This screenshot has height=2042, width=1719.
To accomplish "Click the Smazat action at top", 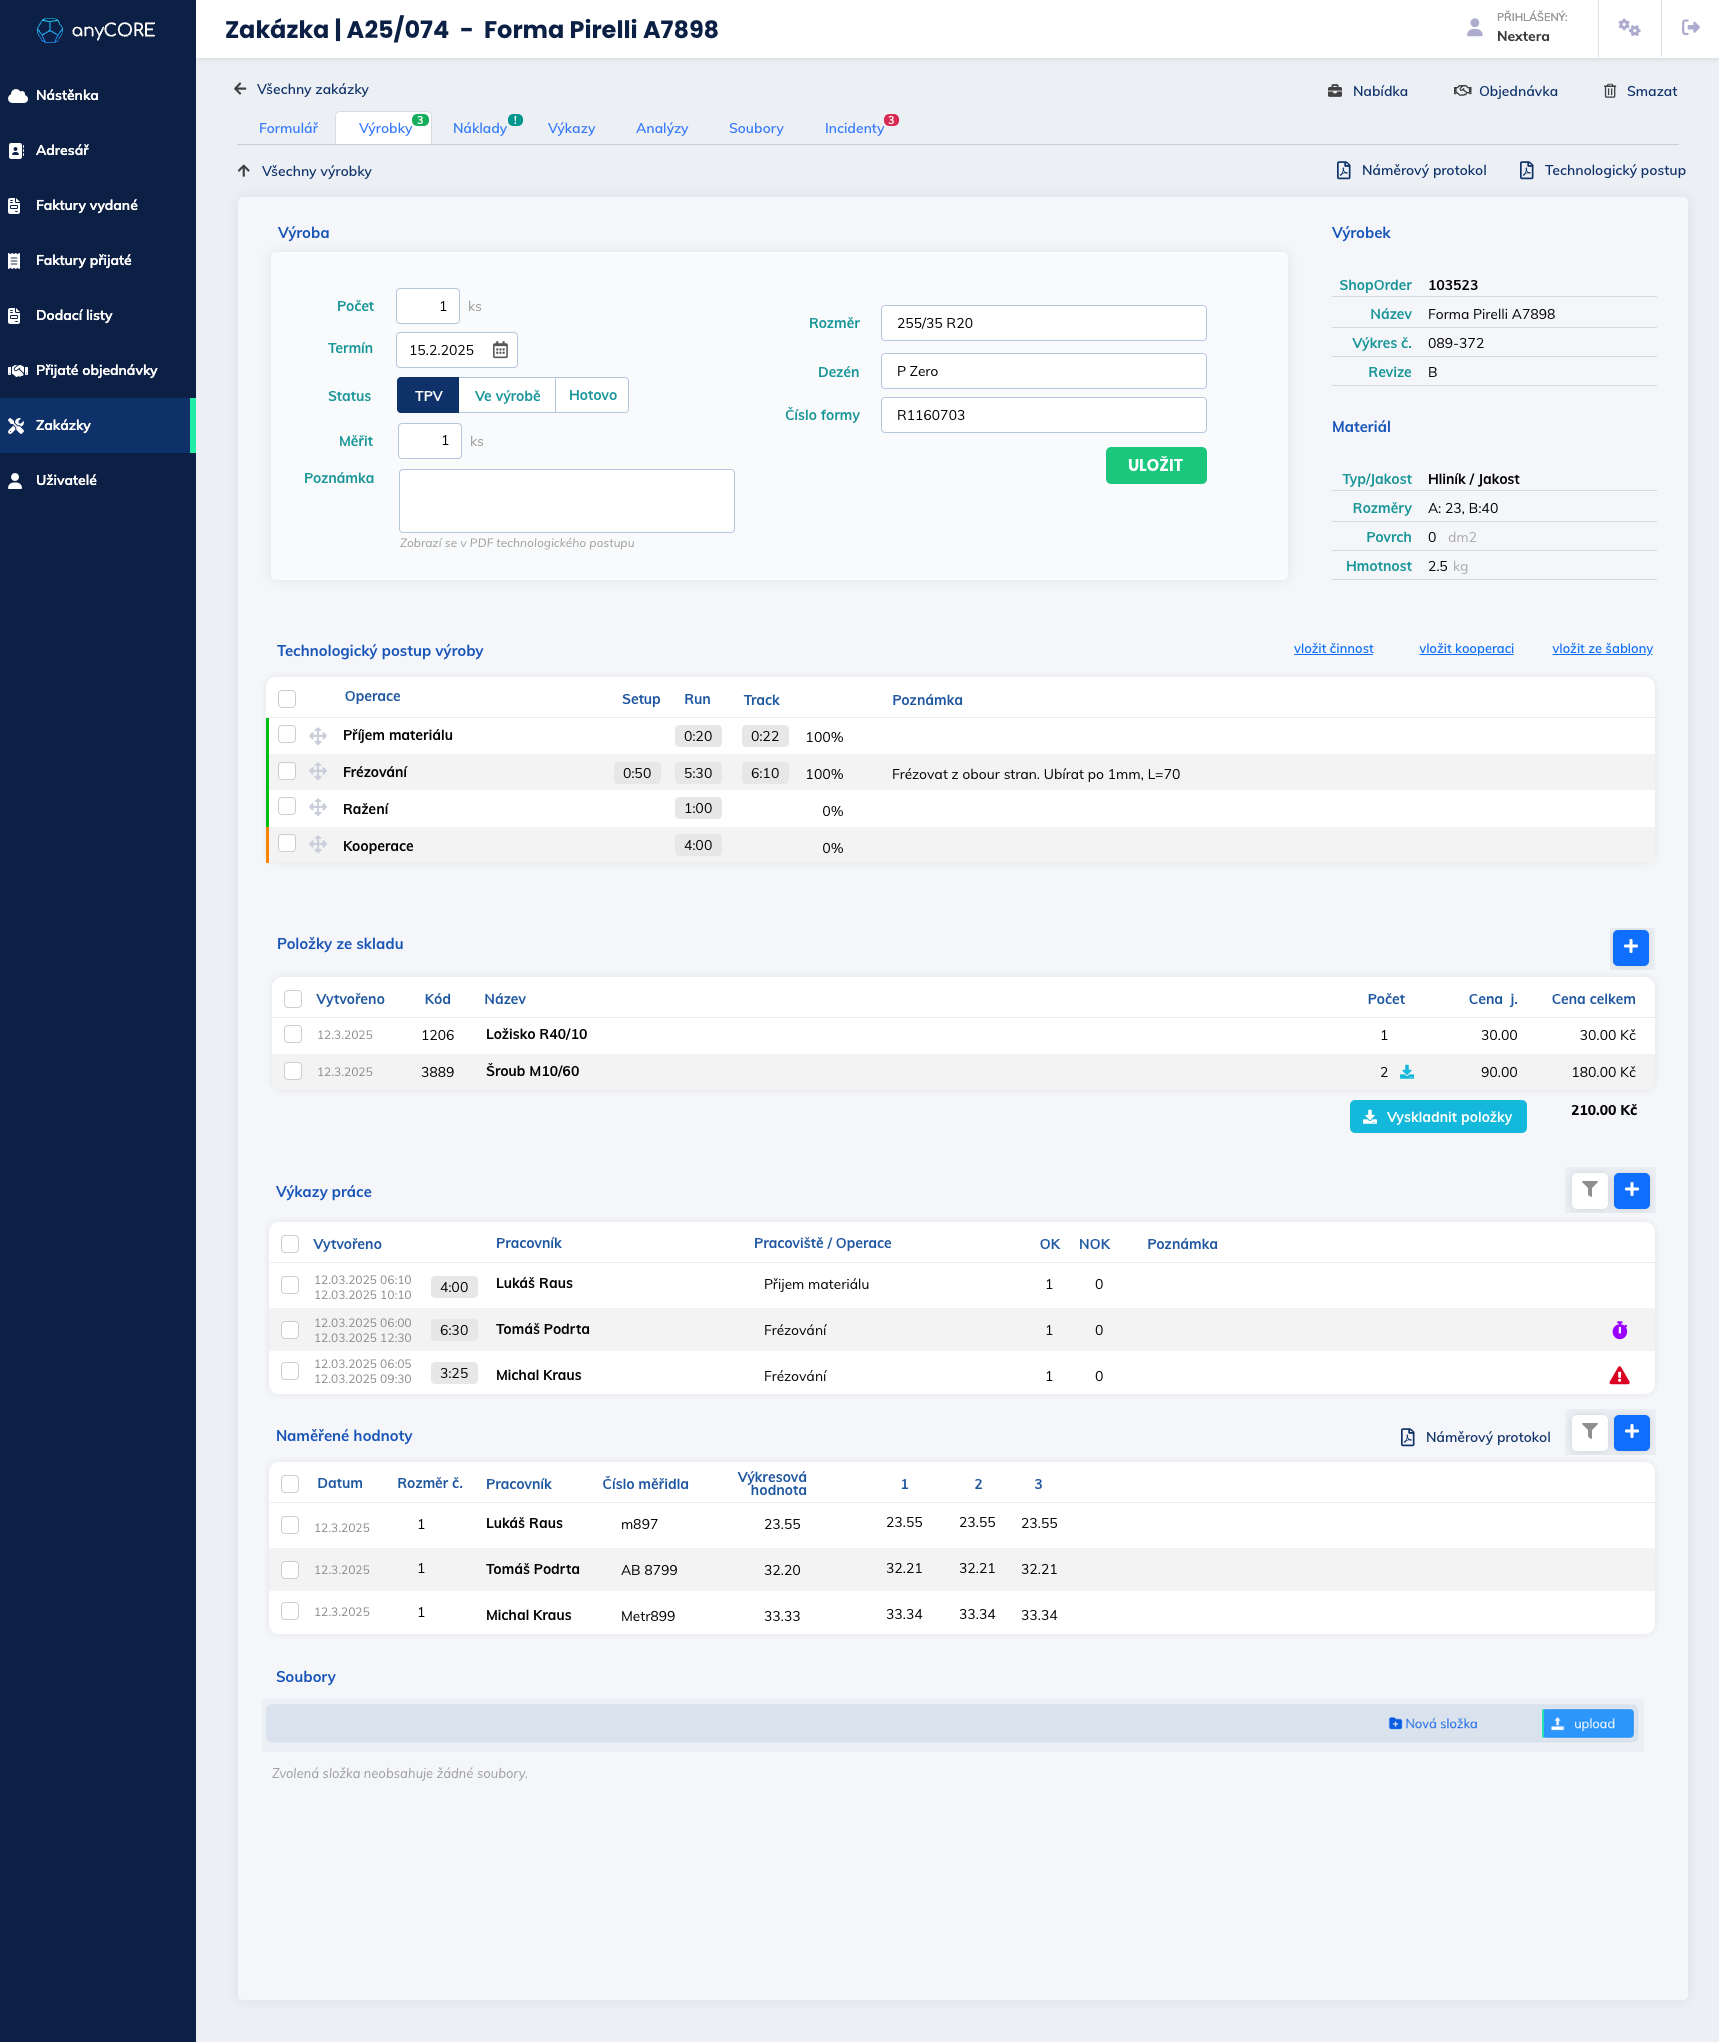I will tap(1640, 91).
